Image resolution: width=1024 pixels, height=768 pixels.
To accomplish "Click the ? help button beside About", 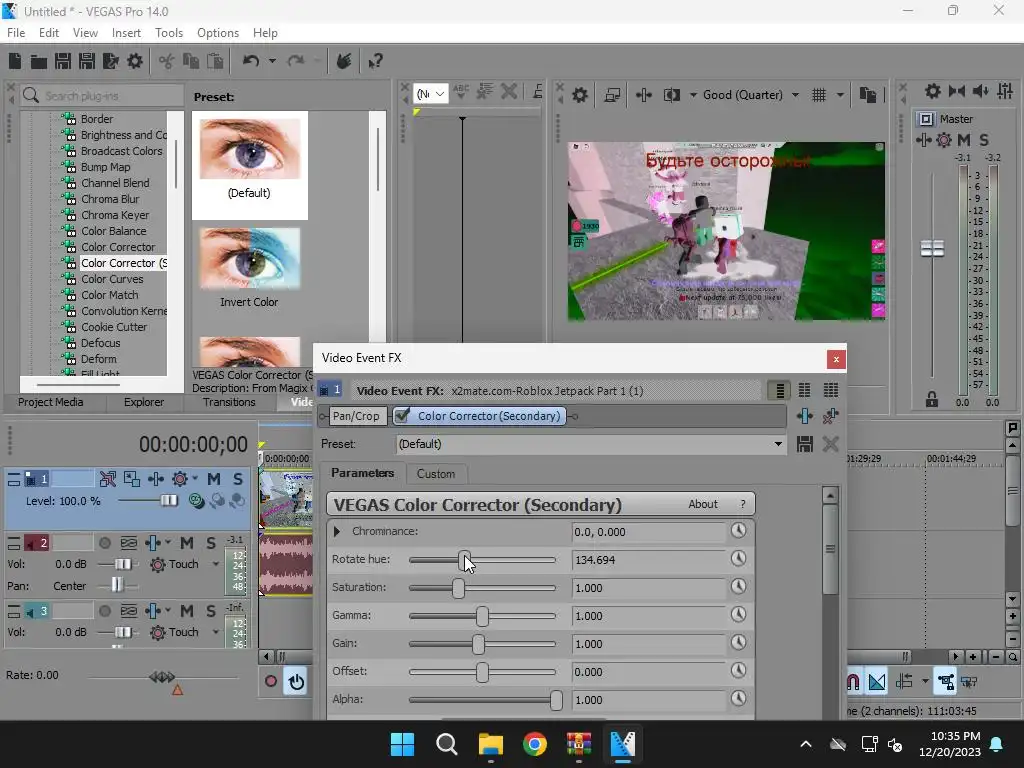I will pyautogui.click(x=743, y=504).
